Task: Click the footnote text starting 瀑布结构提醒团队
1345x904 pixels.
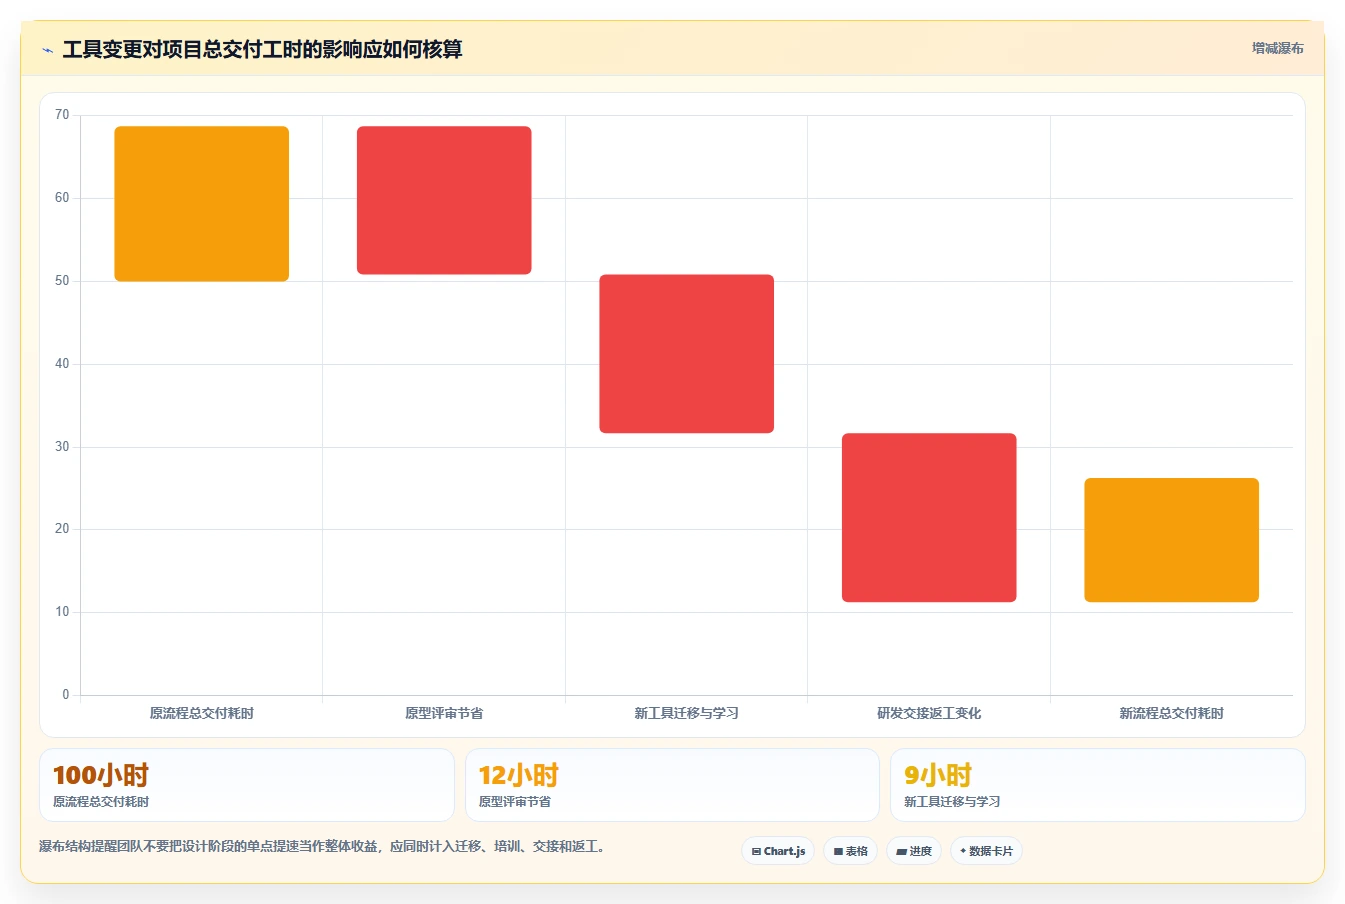Action: tap(322, 846)
